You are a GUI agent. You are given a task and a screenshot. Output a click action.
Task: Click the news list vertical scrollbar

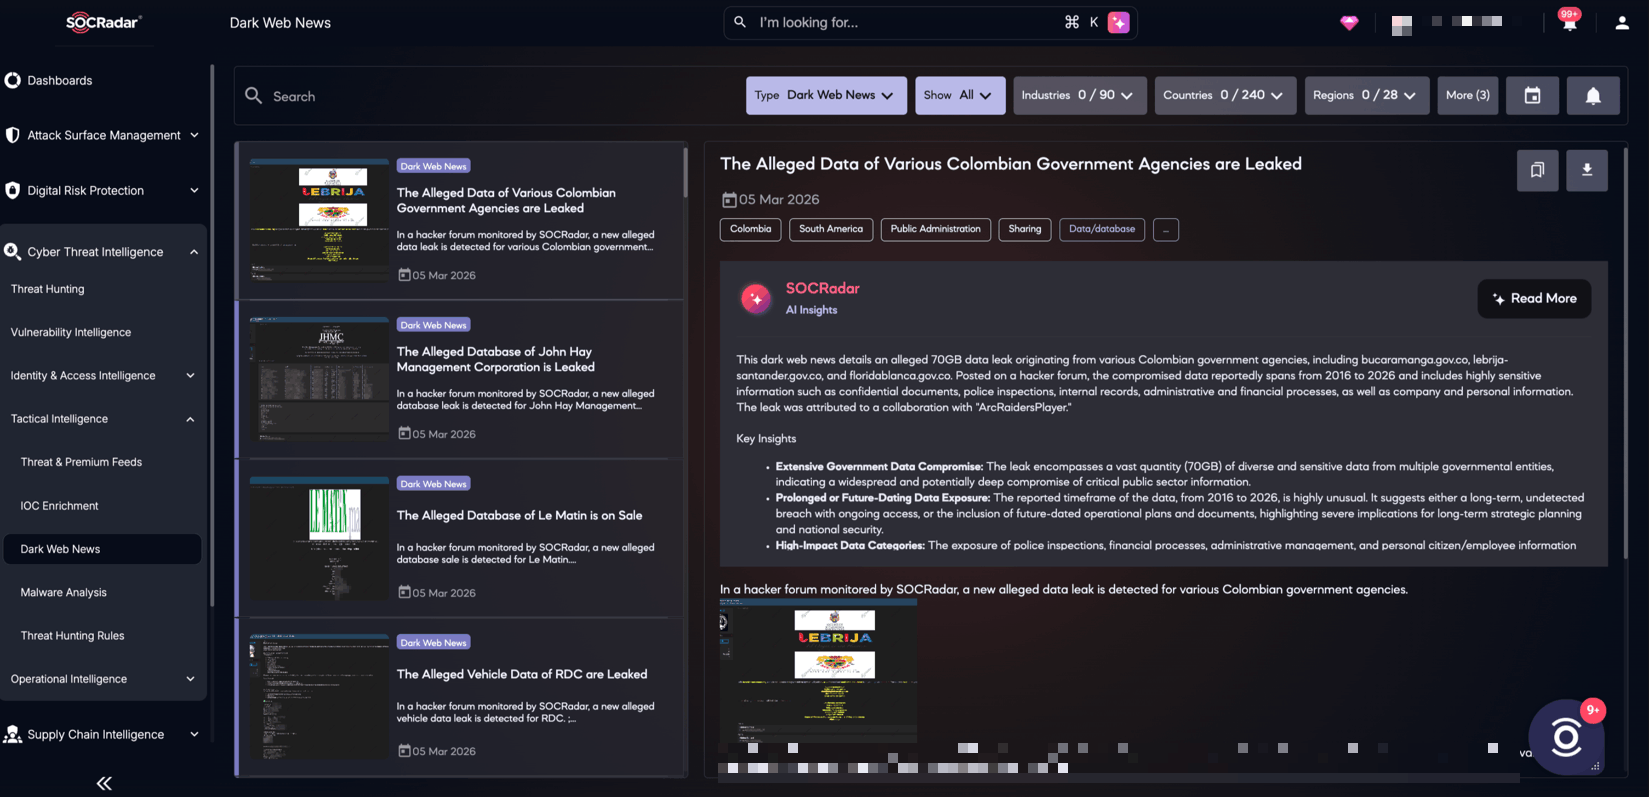(x=685, y=173)
